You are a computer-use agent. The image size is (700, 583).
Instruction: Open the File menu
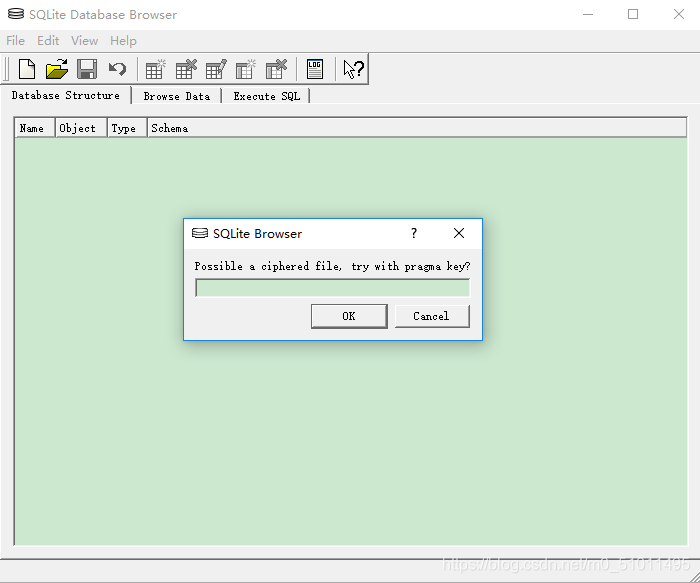coord(16,41)
